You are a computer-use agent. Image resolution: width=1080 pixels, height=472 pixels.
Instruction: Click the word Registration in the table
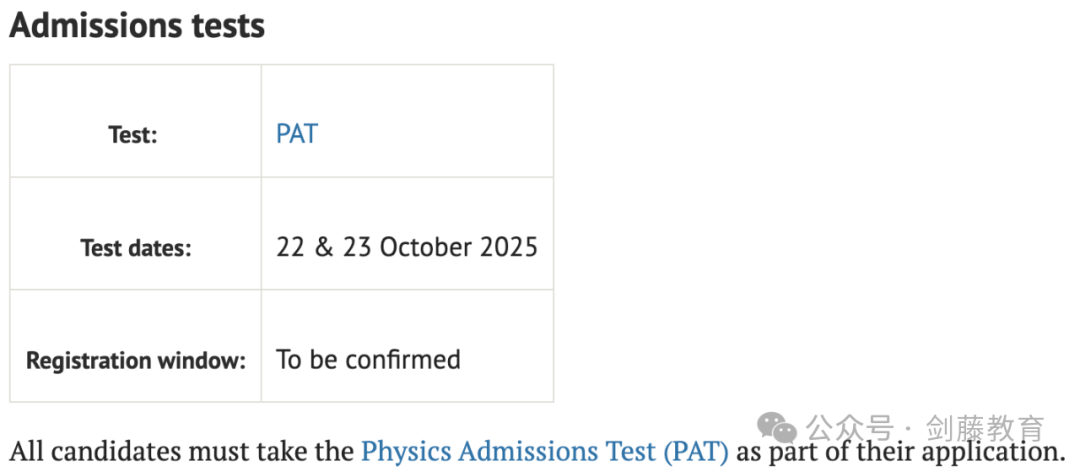tap(83, 360)
